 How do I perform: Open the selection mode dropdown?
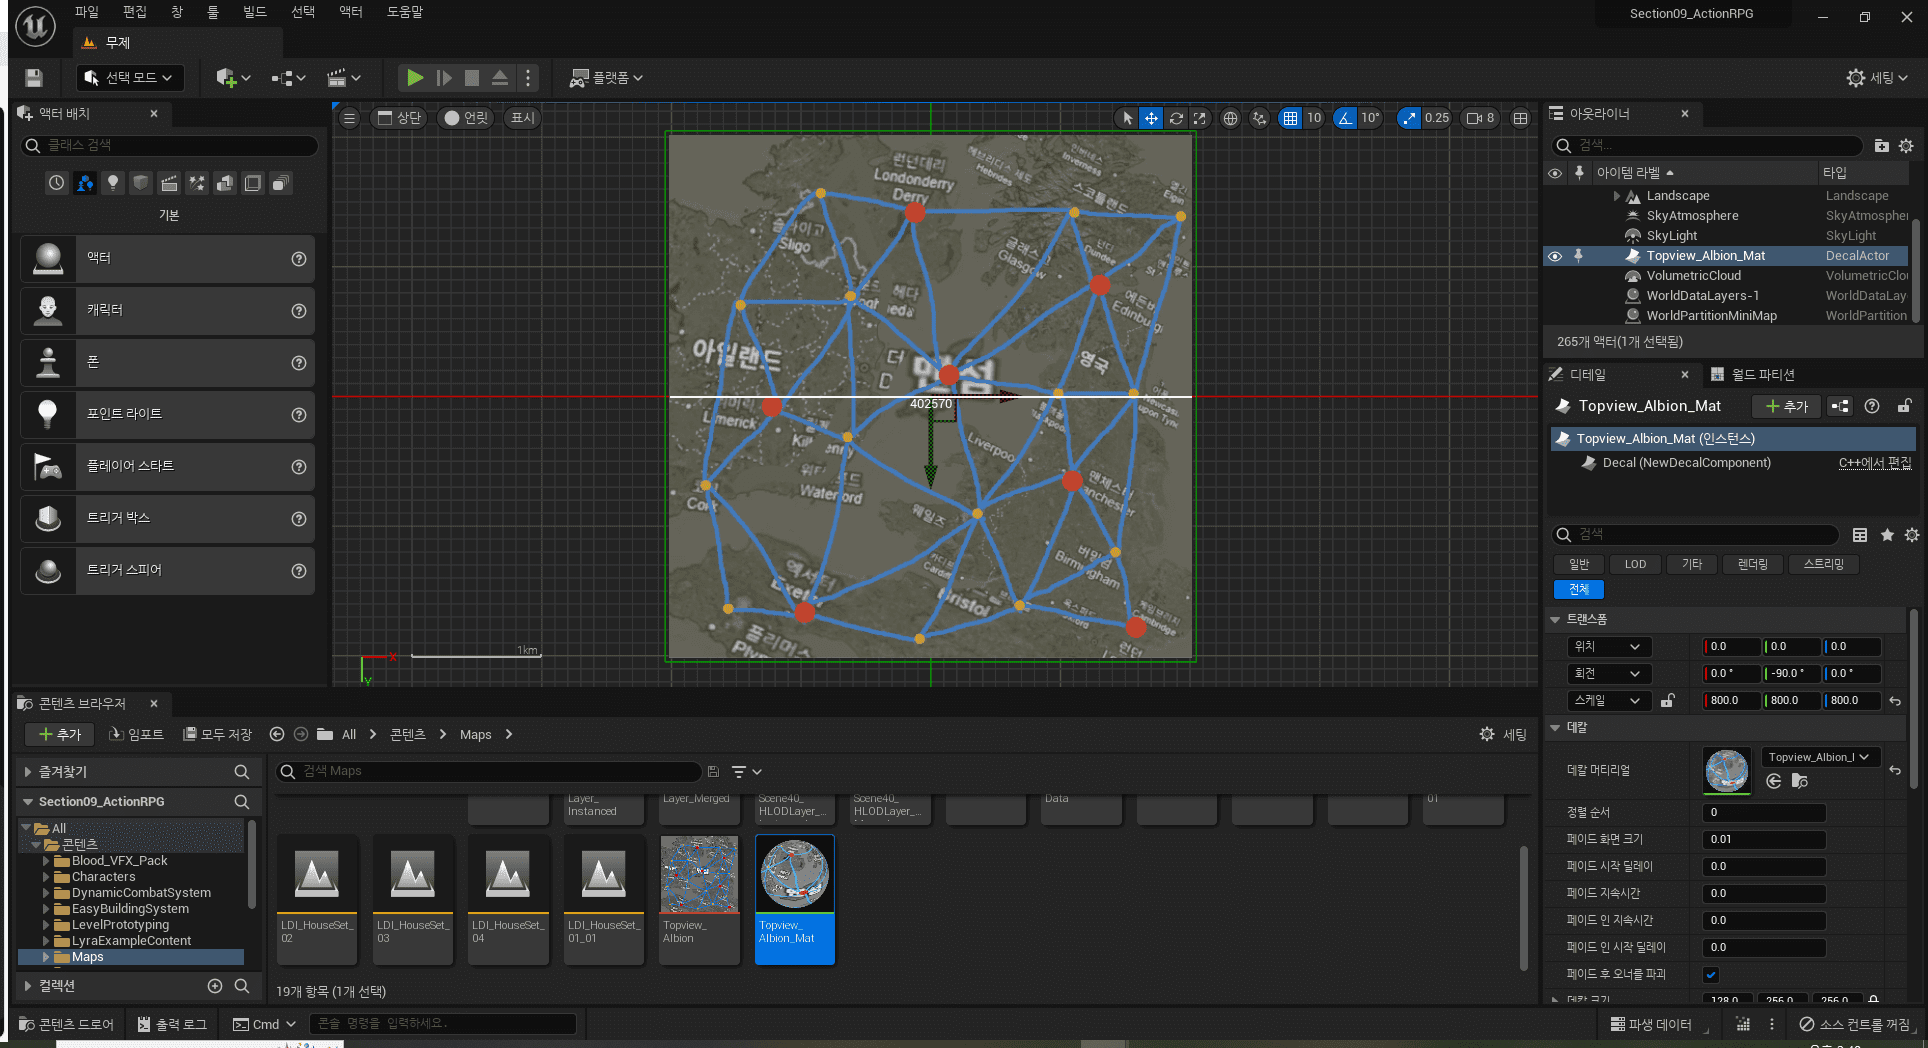click(x=129, y=78)
